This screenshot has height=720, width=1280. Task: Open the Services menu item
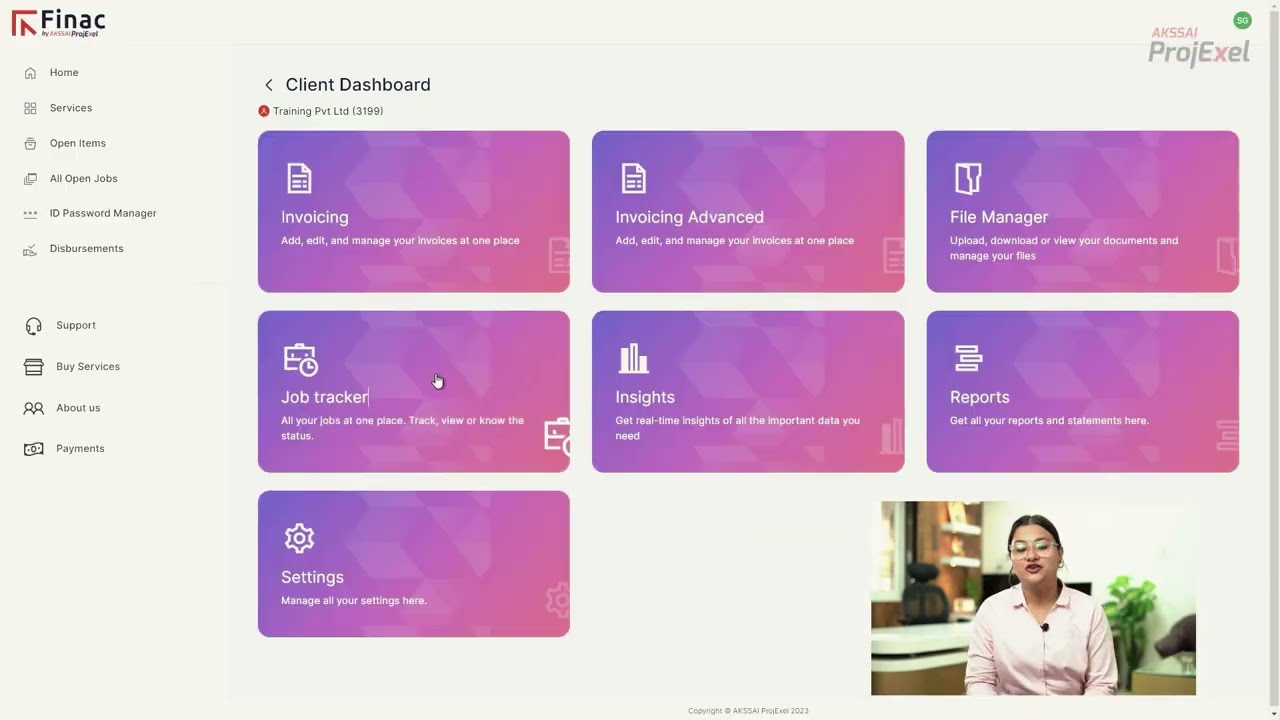[71, 108]
